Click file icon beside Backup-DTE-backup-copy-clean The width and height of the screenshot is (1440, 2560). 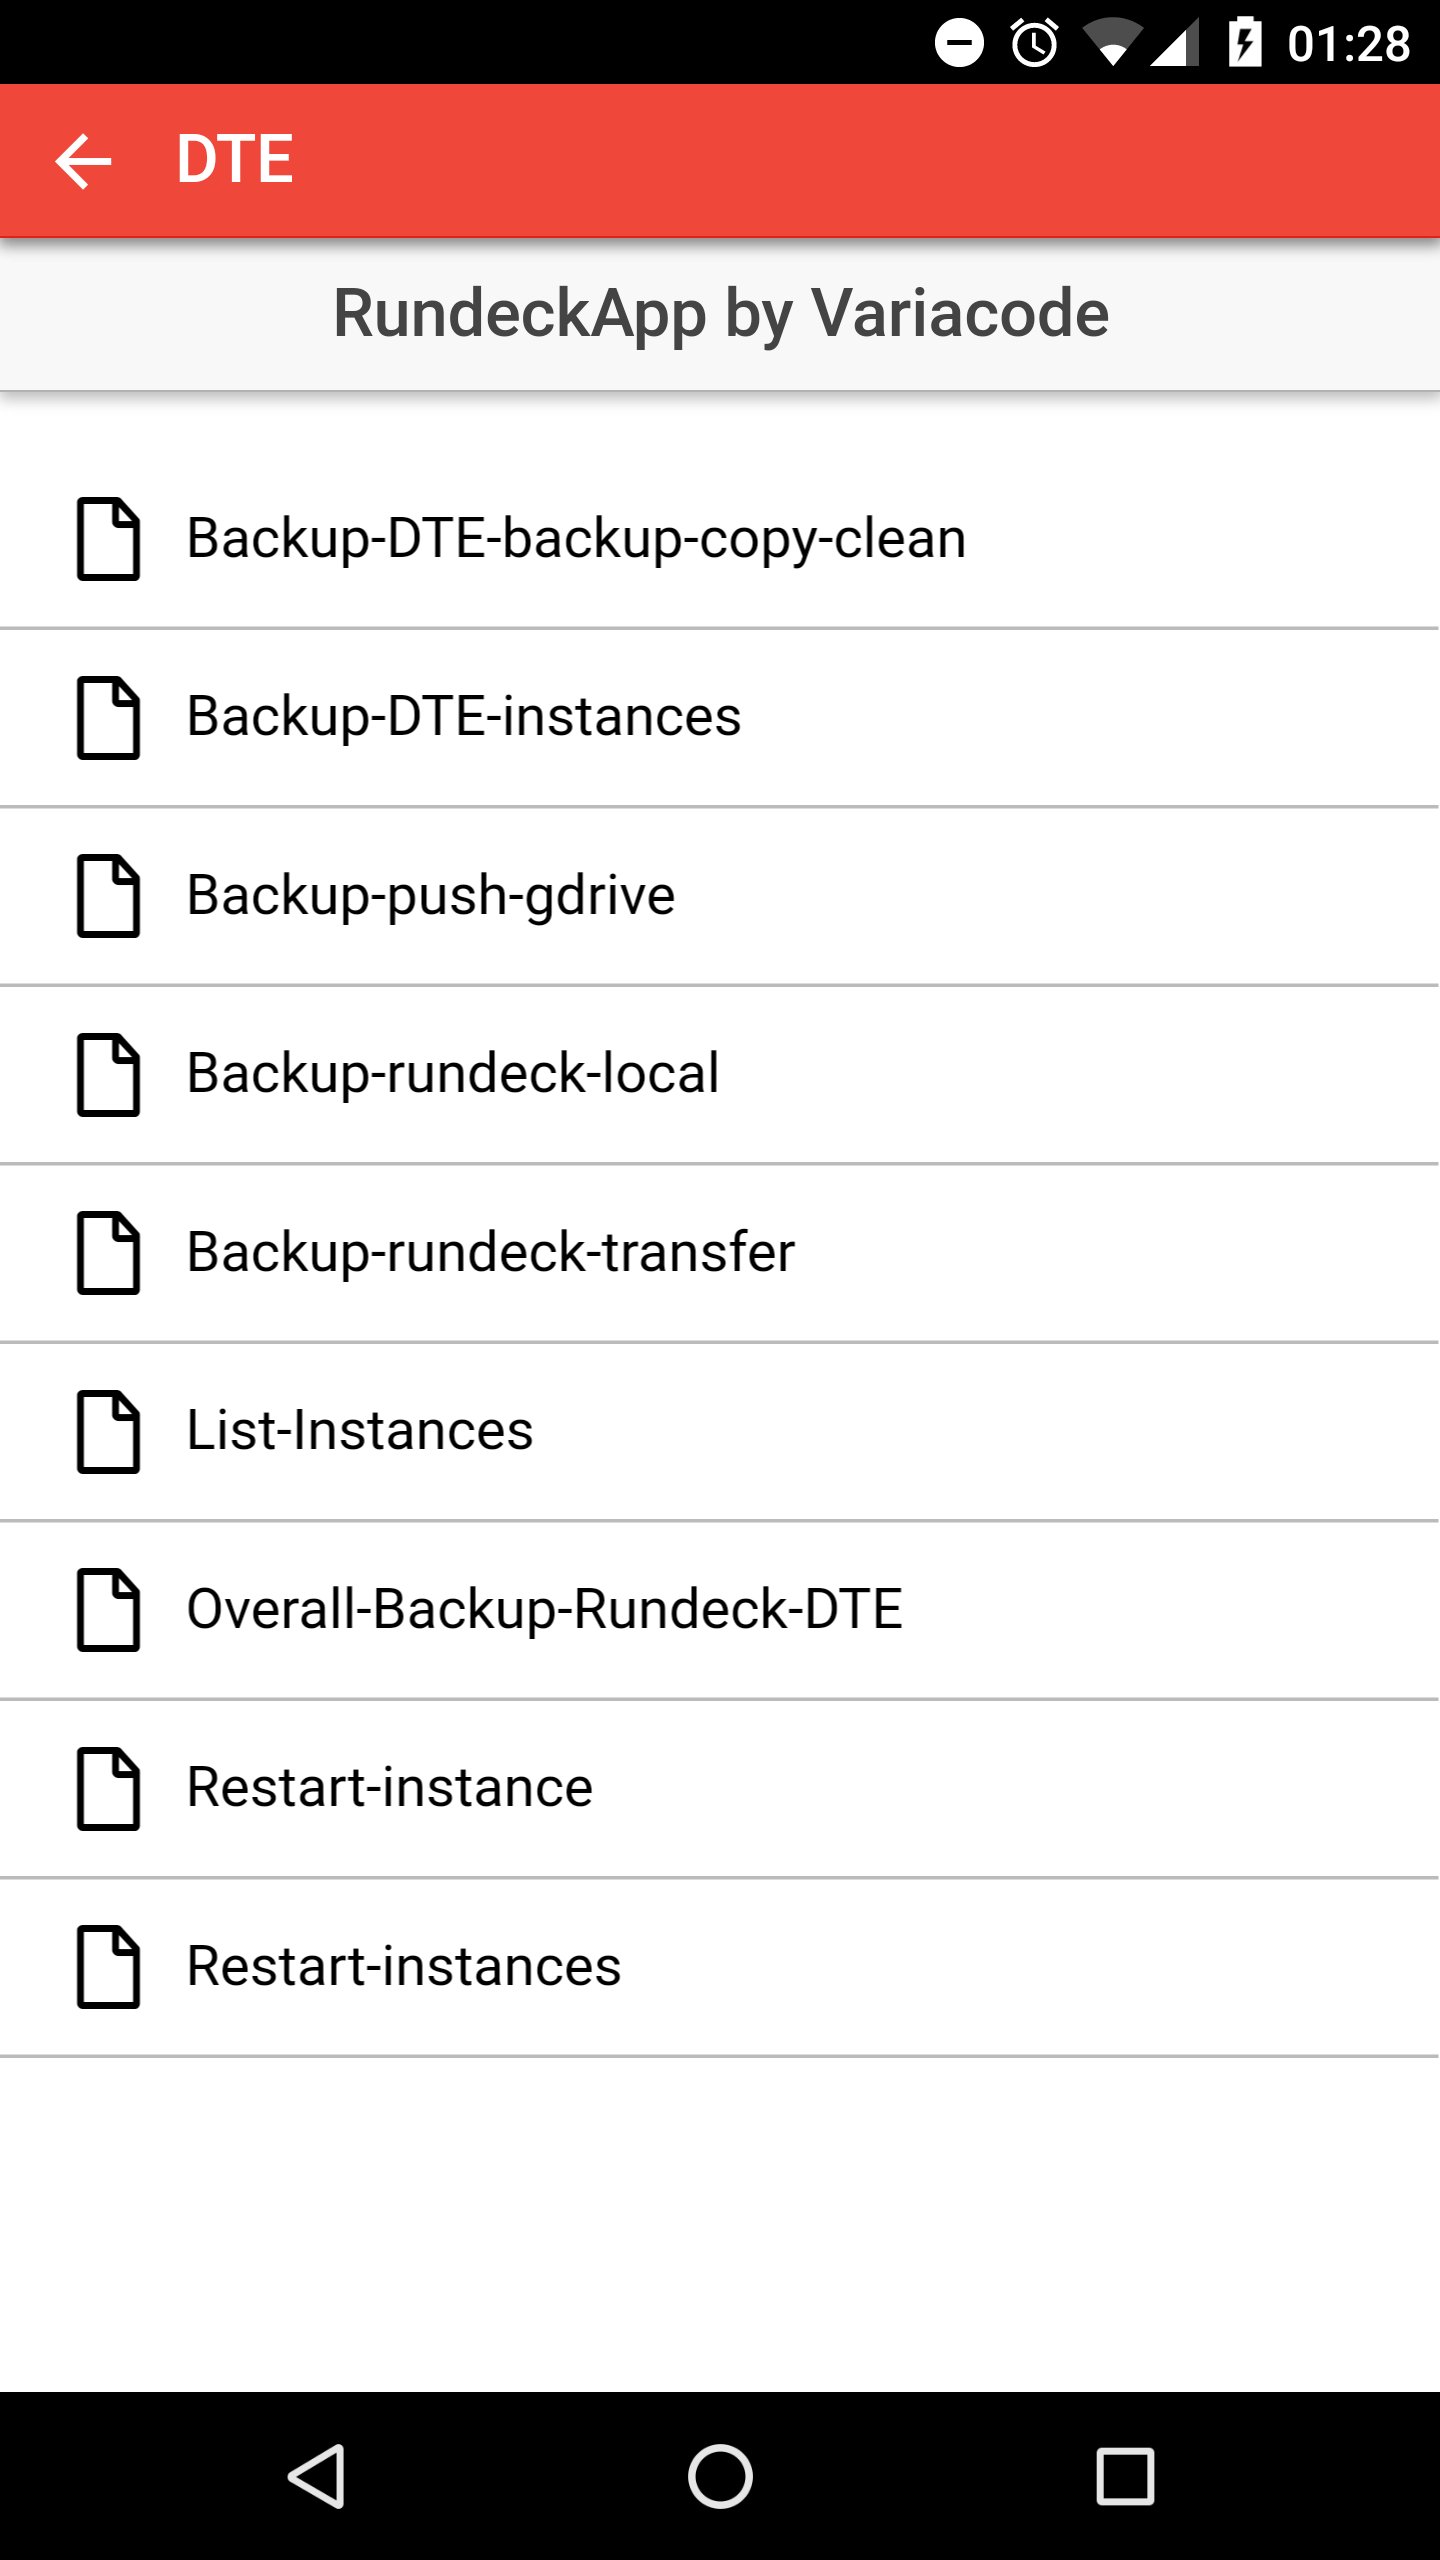[109, 539]
